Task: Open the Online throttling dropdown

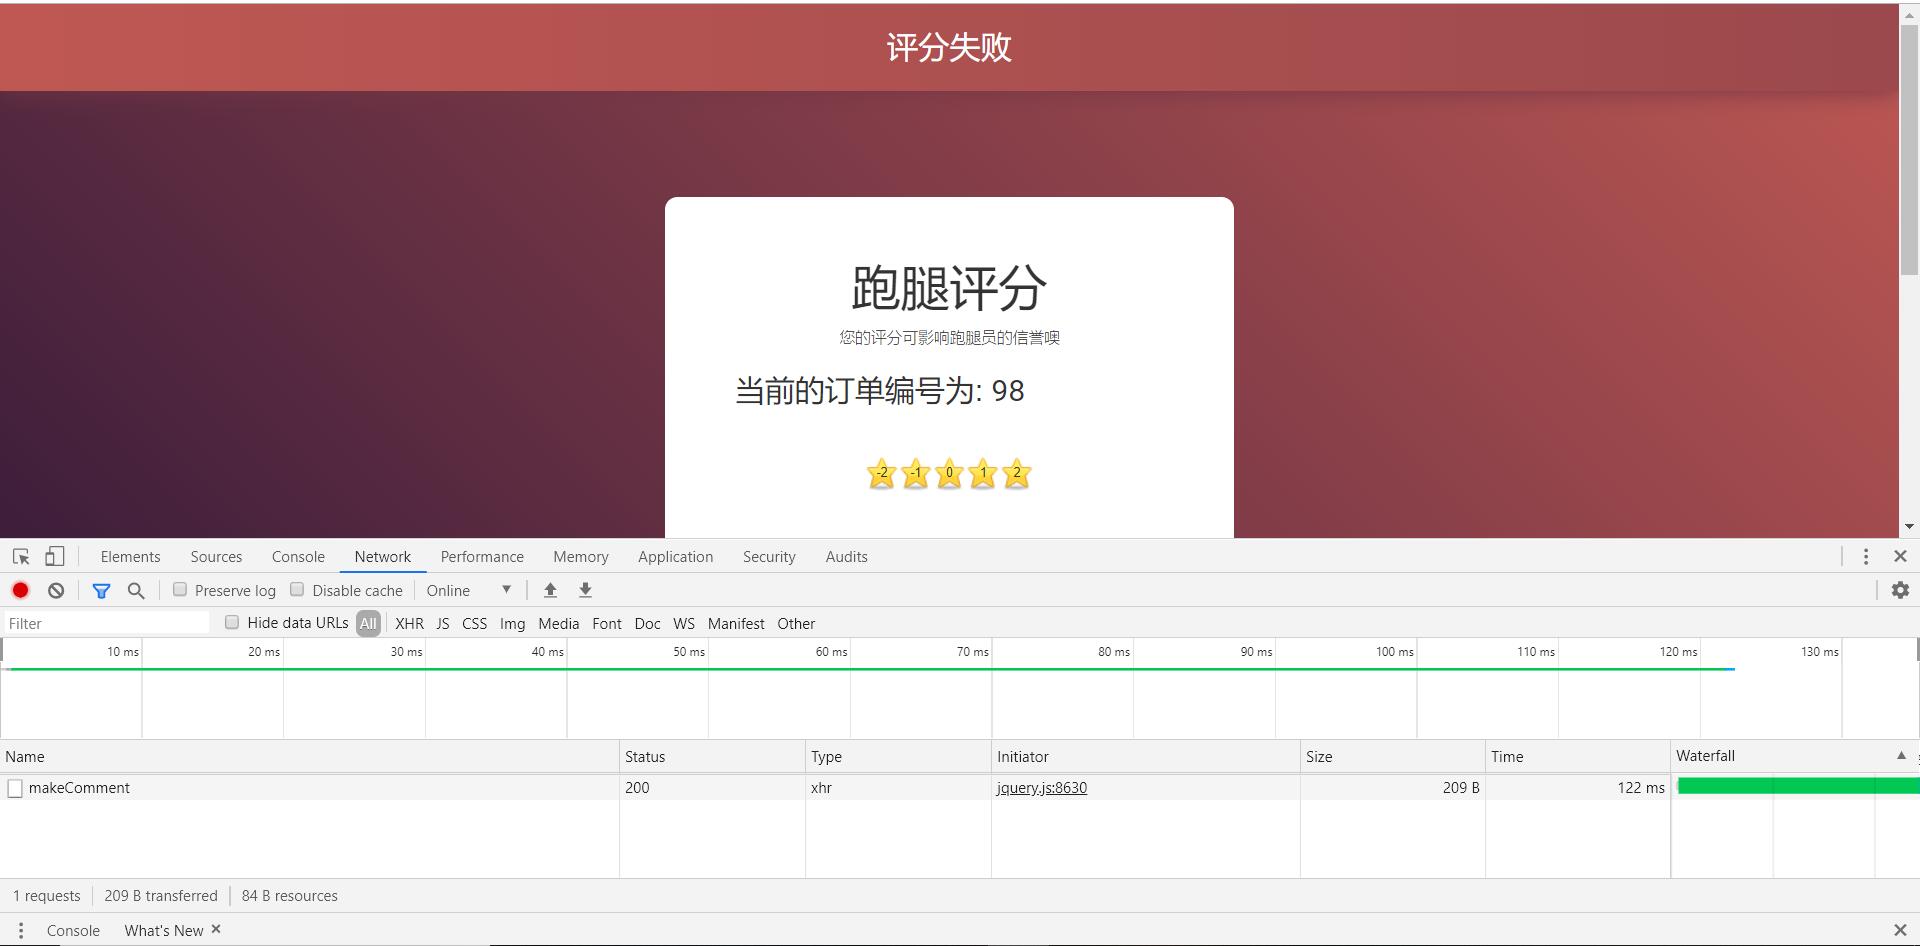Action: (469, 590)
